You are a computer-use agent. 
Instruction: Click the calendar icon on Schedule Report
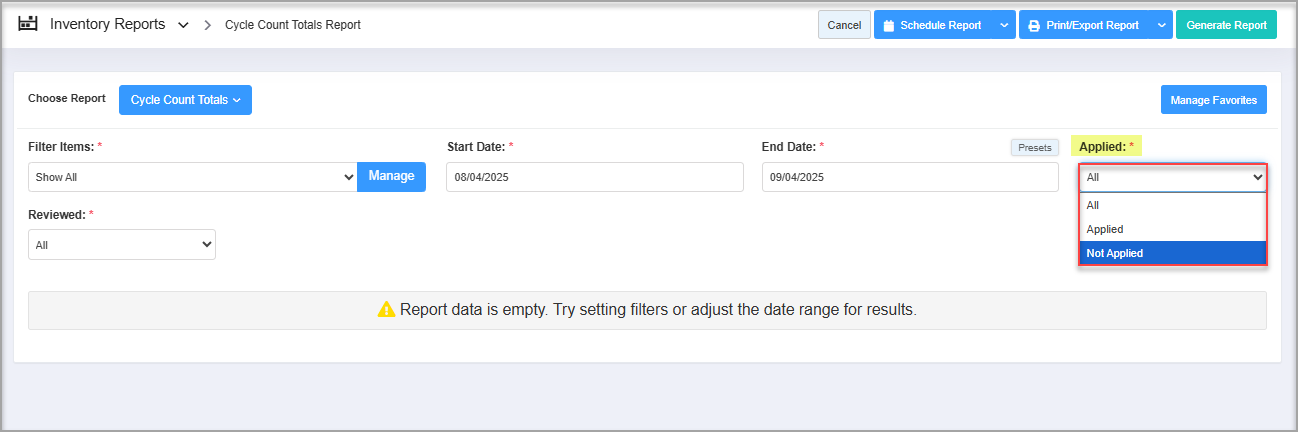tap(888, 26)
